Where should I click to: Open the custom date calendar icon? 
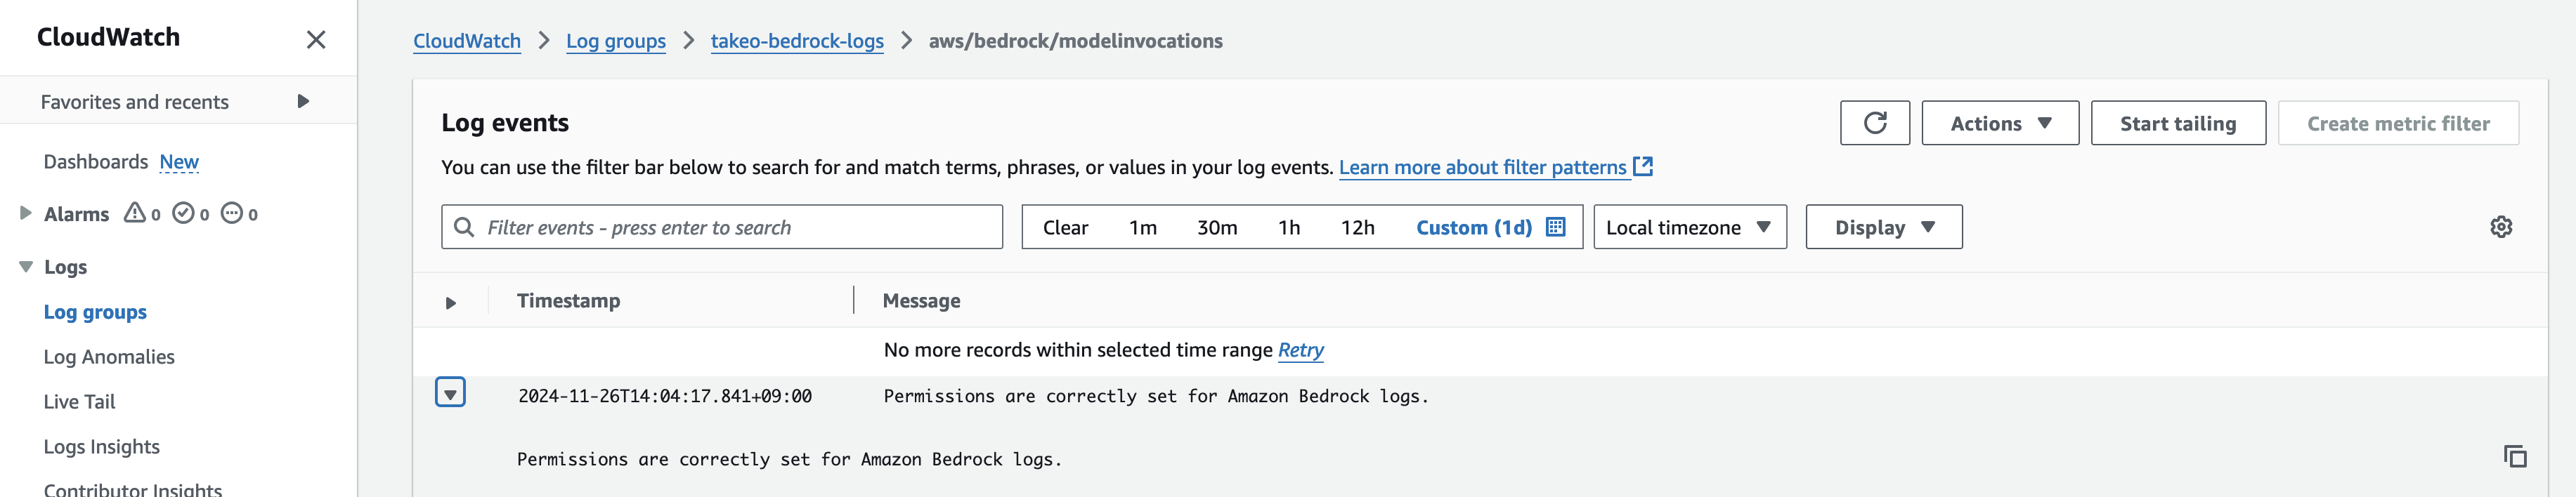[x=1555, y=227]
